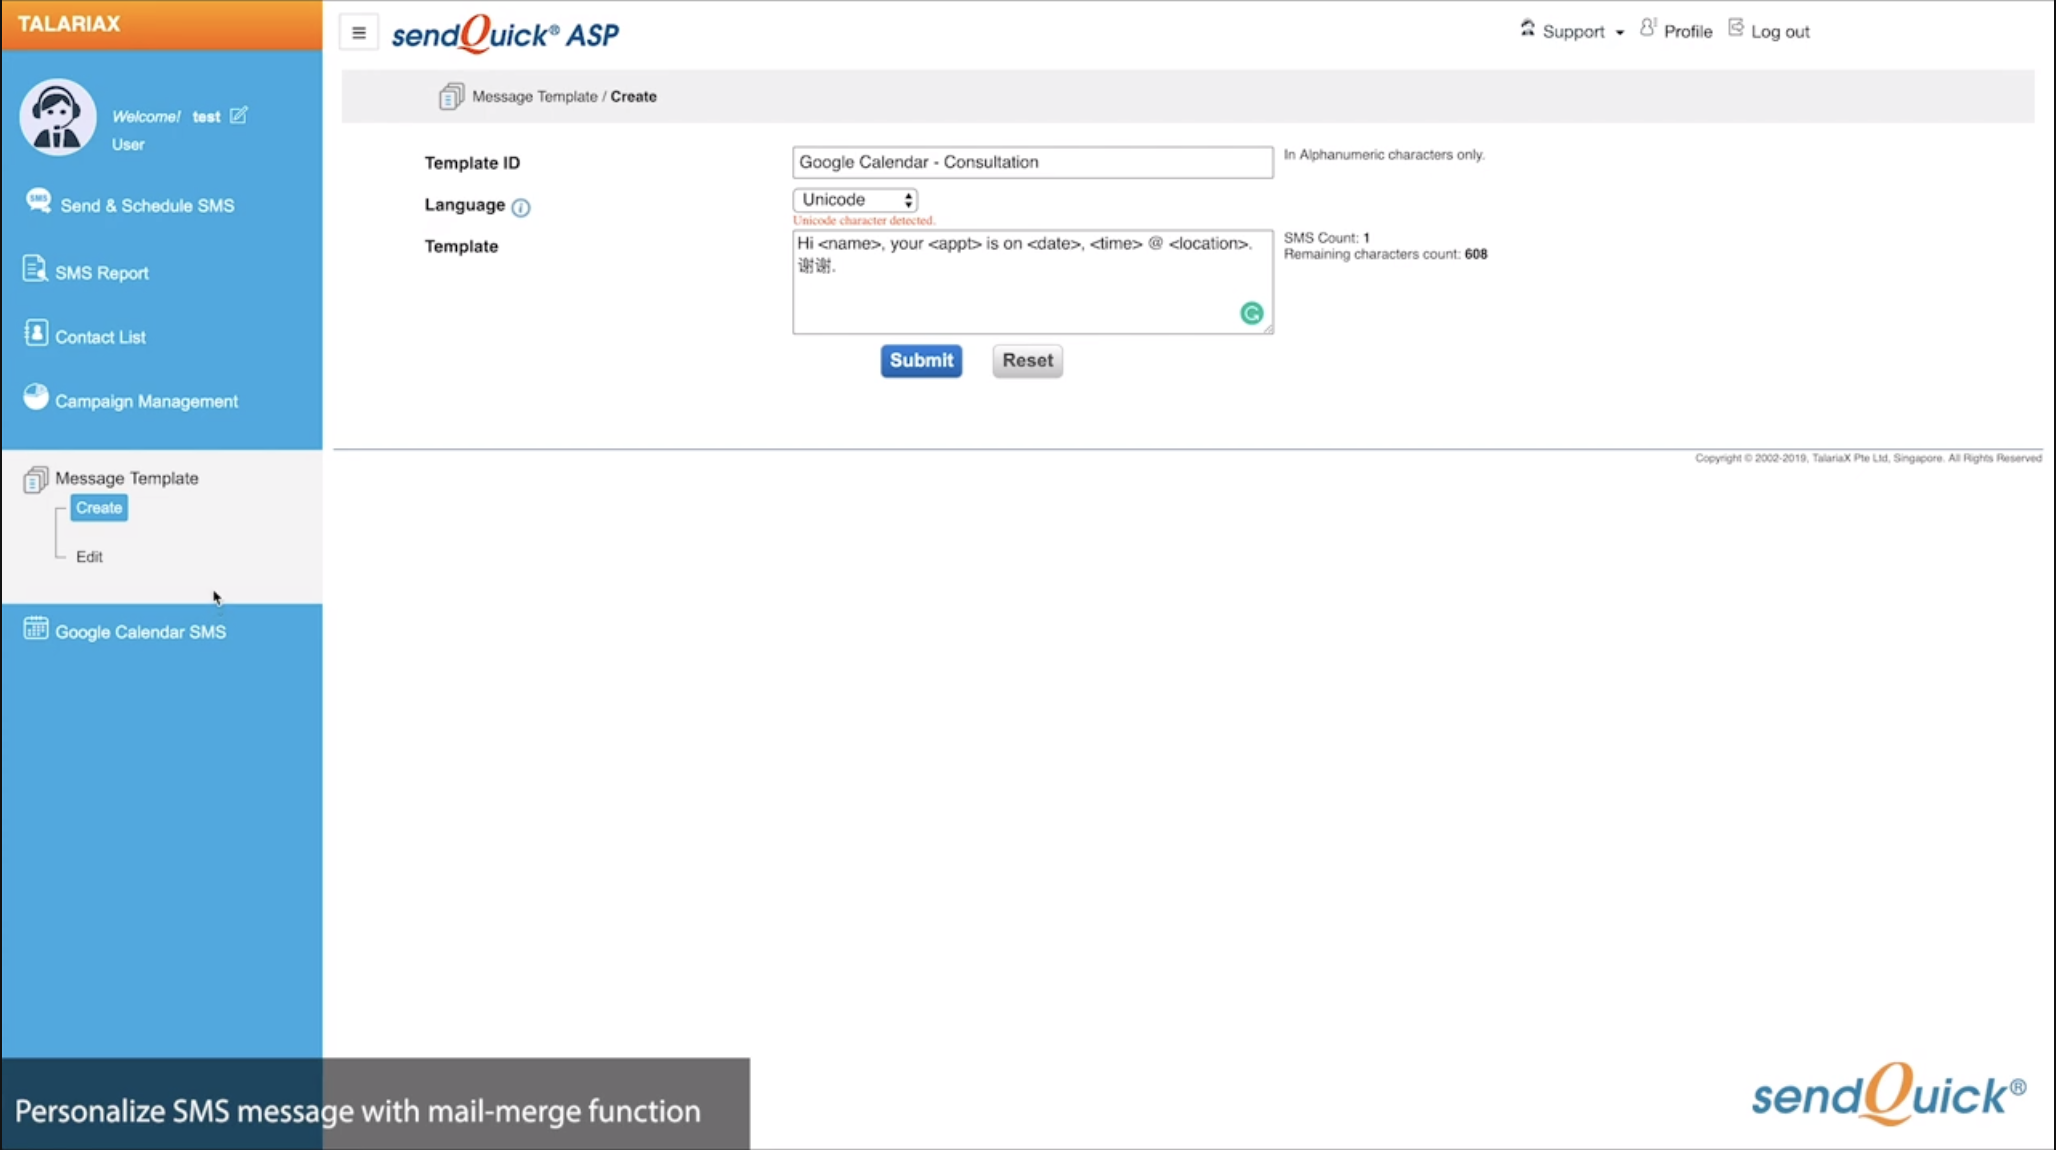Select Create under Message Template
The height and width of the screenshot is (1150, 2056).
(99, 508)
